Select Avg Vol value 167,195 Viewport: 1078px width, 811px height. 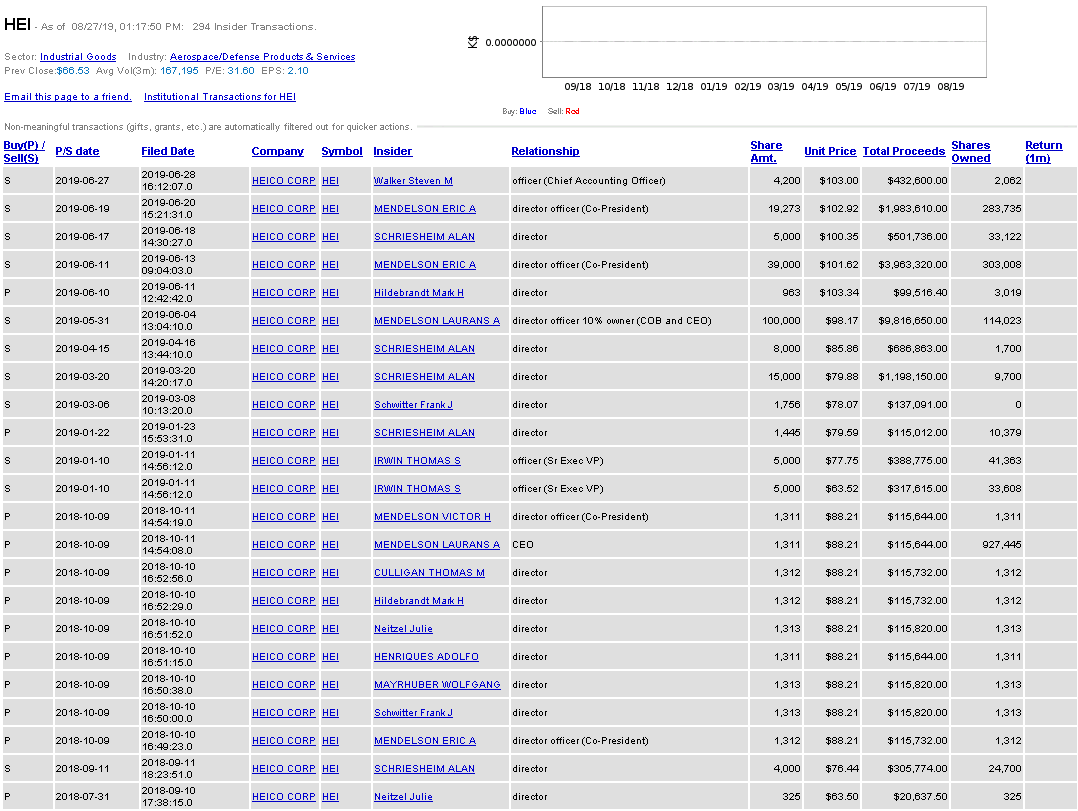(x=179, y=71)
